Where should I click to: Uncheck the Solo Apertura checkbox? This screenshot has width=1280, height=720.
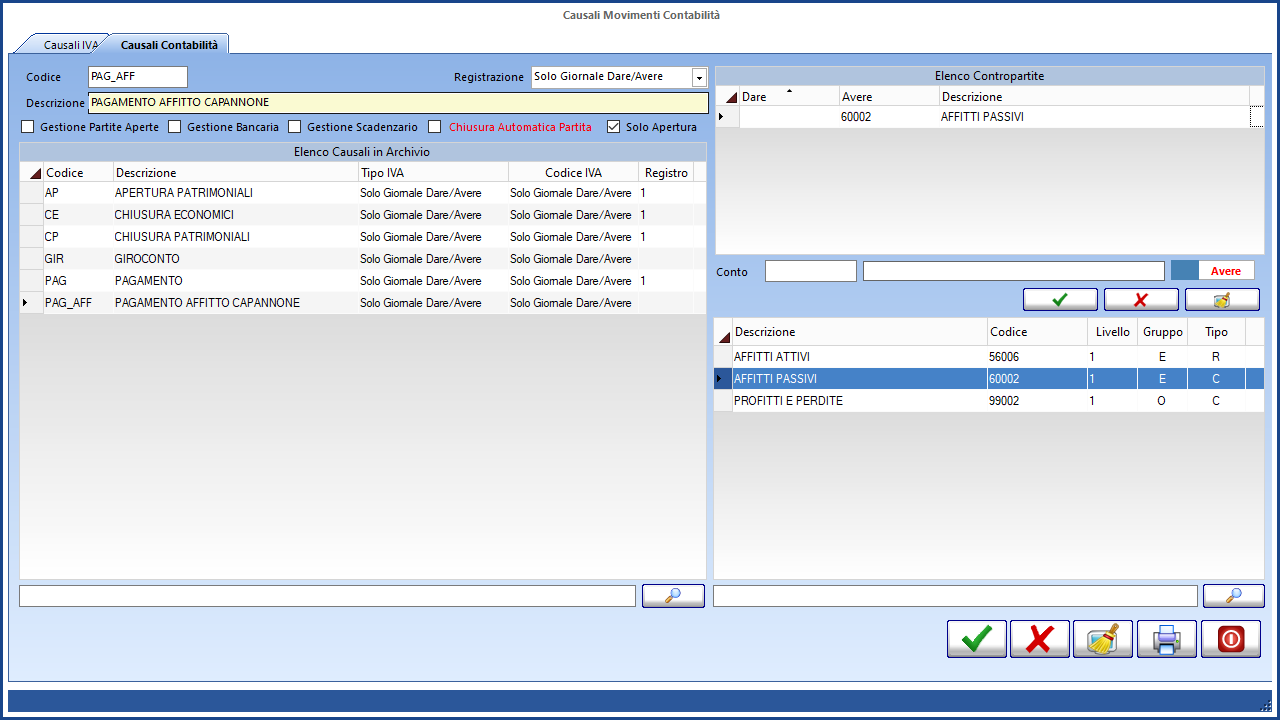click(614, 127)
